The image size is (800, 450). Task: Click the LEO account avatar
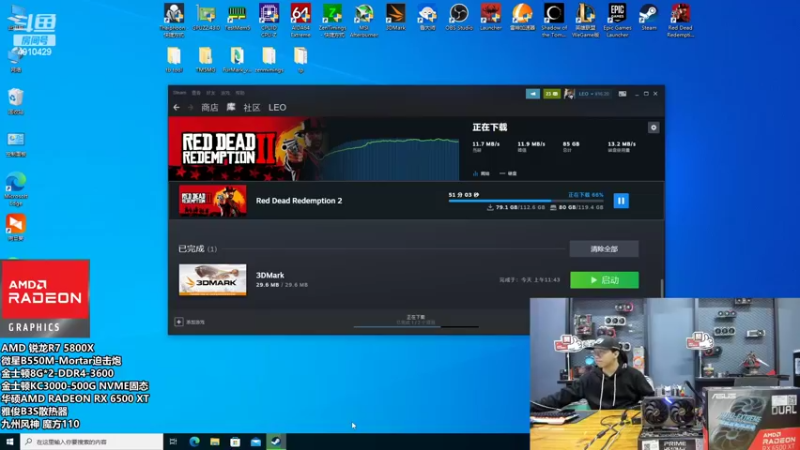(x=569, y=94)
